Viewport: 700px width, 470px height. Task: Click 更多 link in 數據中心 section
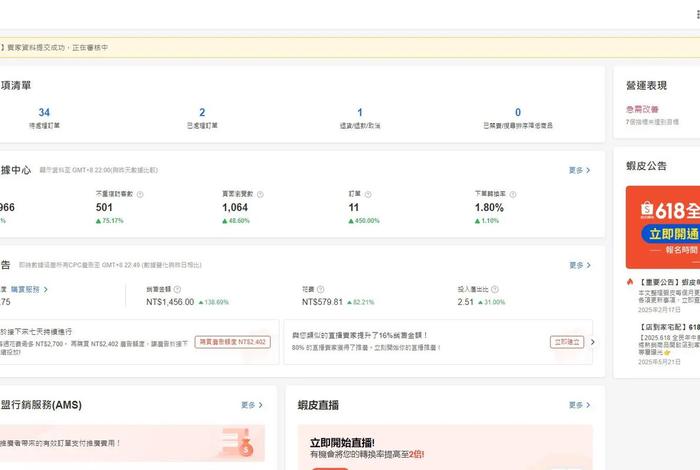point(579,170)
